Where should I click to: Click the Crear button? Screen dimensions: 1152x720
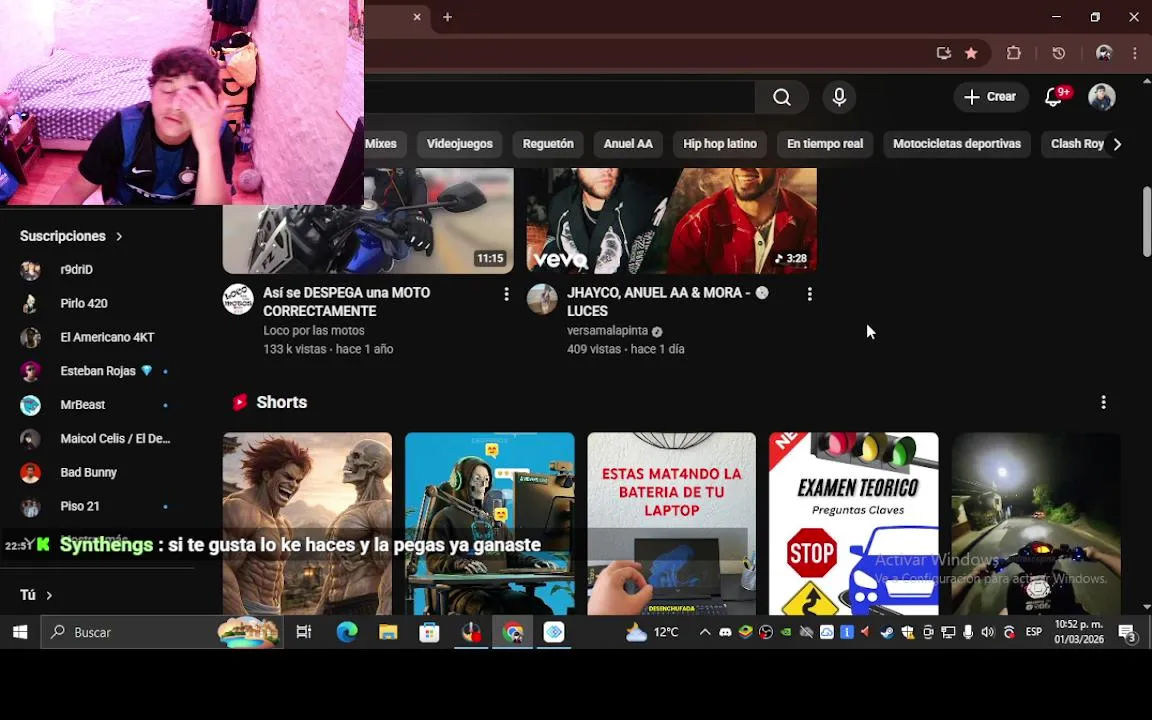coord(990,97)
